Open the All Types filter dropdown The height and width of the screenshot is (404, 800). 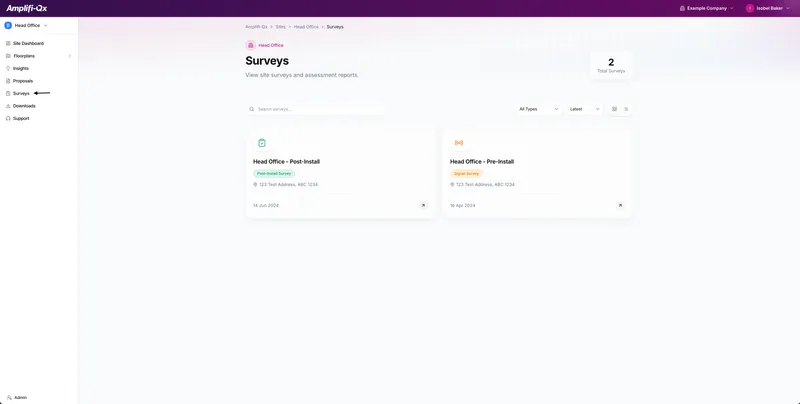coord(538,109)
